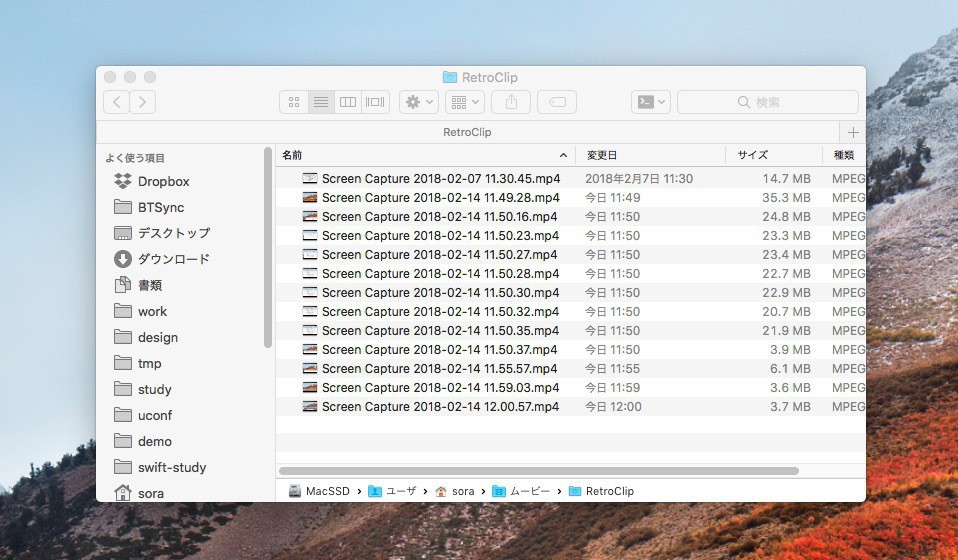Click the back navigation arrow

pos(117,102)
